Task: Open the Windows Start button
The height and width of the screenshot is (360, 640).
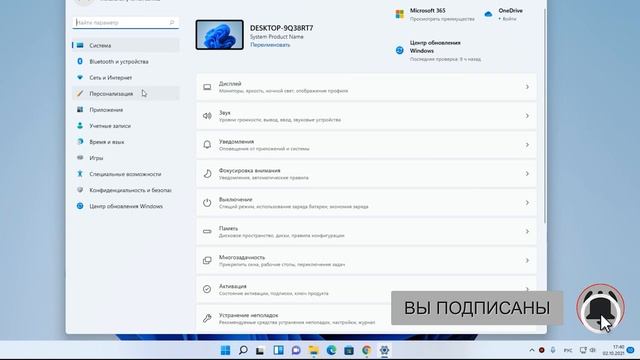Action: (225, 350)
